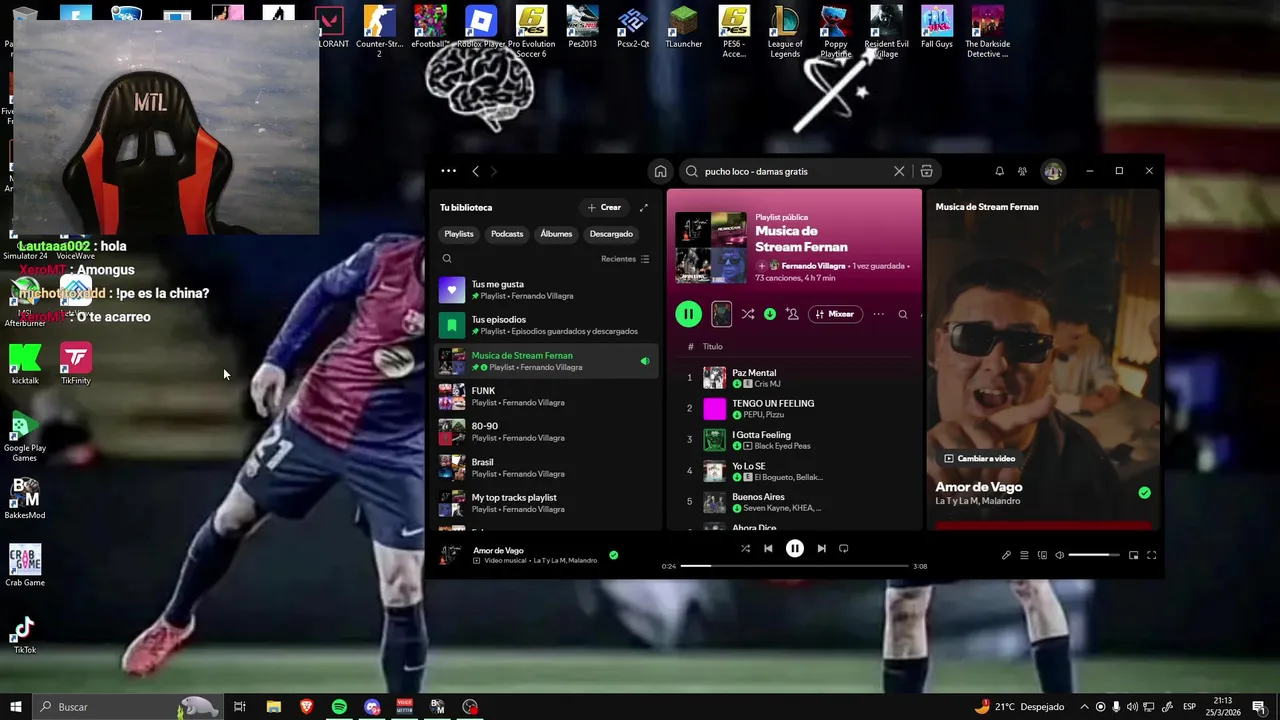
Task: Go back with the left arrow
Action: pos(475,171)
